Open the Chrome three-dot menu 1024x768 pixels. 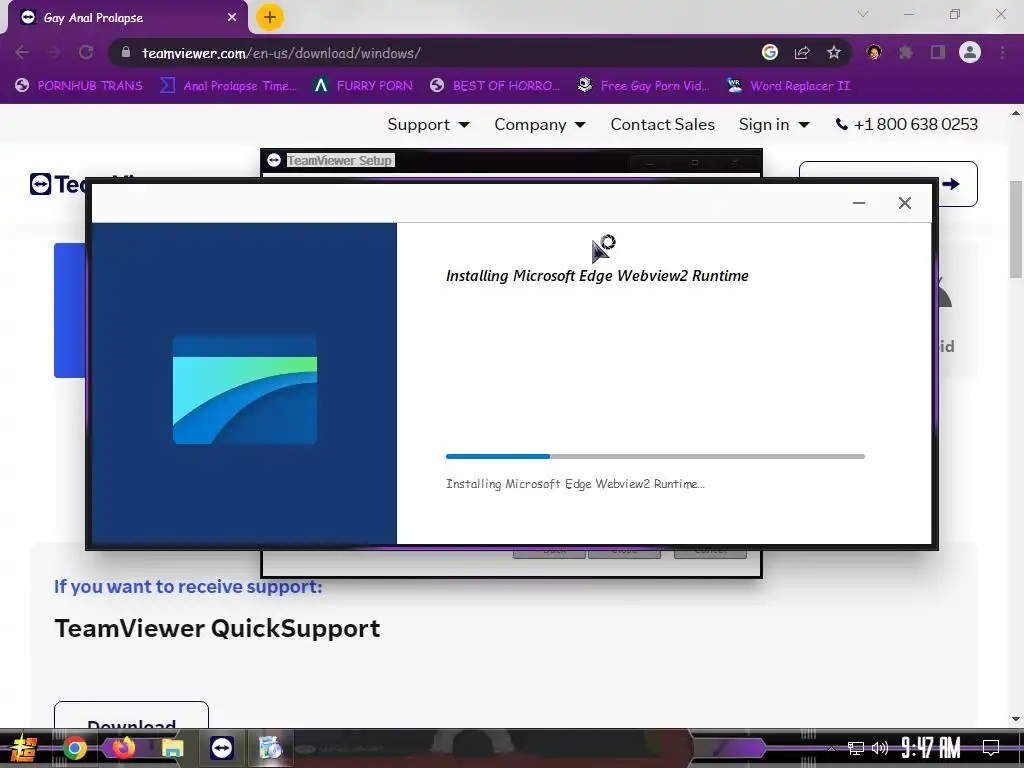pyautogui.click(x=1002, y=52)
